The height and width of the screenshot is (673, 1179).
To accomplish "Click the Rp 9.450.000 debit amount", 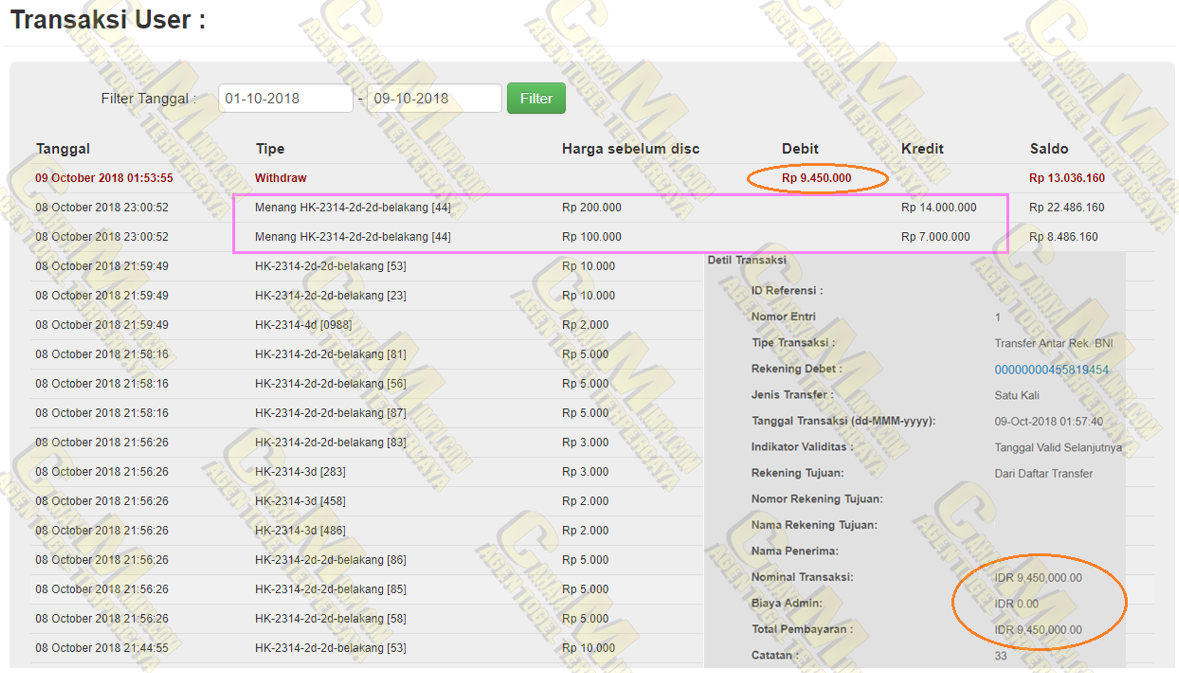I will (816, 178).
